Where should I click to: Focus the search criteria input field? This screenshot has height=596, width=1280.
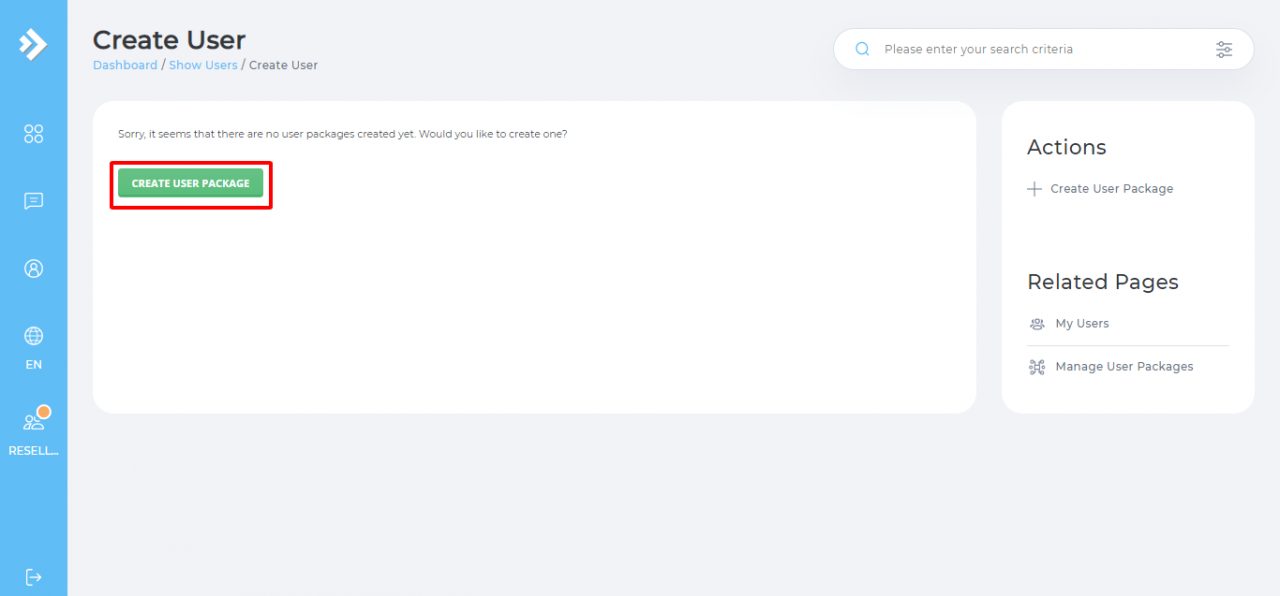1040,49
